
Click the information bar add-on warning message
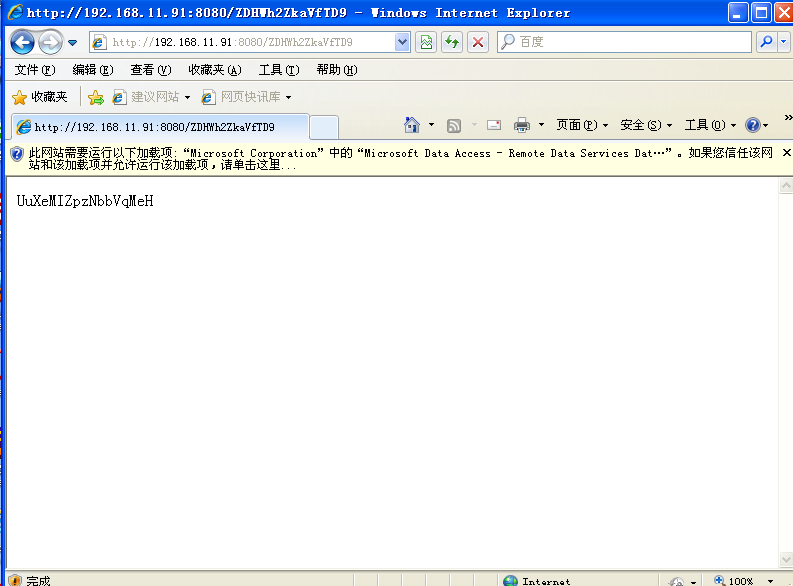point(401,159)
